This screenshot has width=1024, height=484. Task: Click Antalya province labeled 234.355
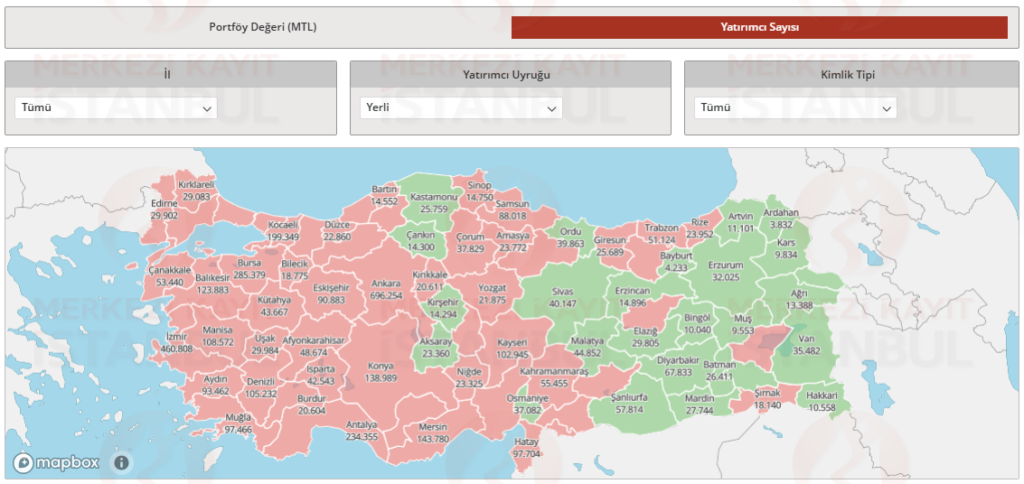click(x=362, y=430)
